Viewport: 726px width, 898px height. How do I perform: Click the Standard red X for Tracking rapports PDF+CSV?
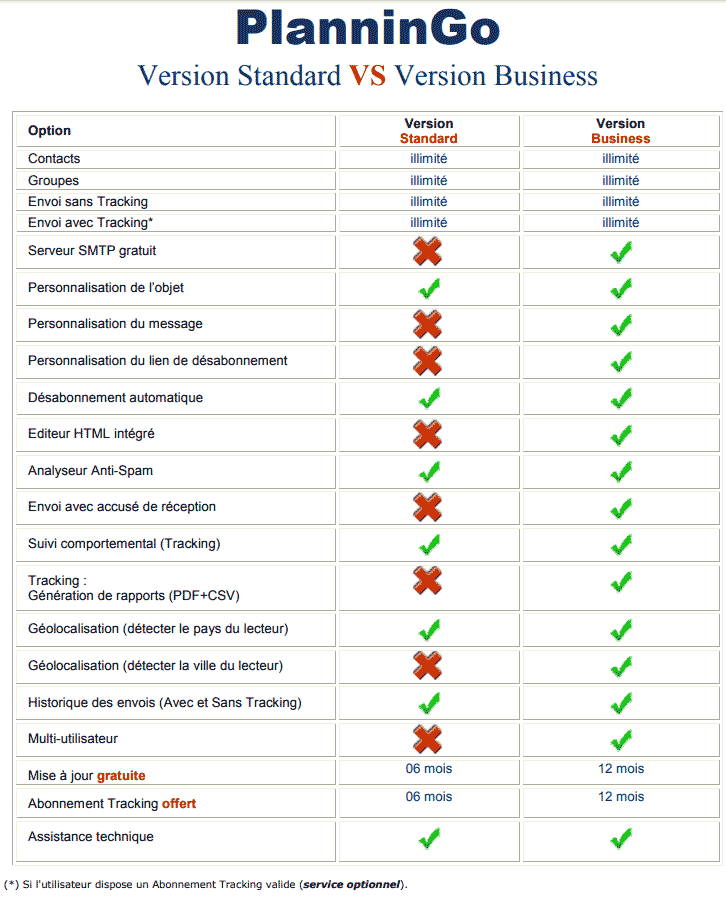coord(428,581)
